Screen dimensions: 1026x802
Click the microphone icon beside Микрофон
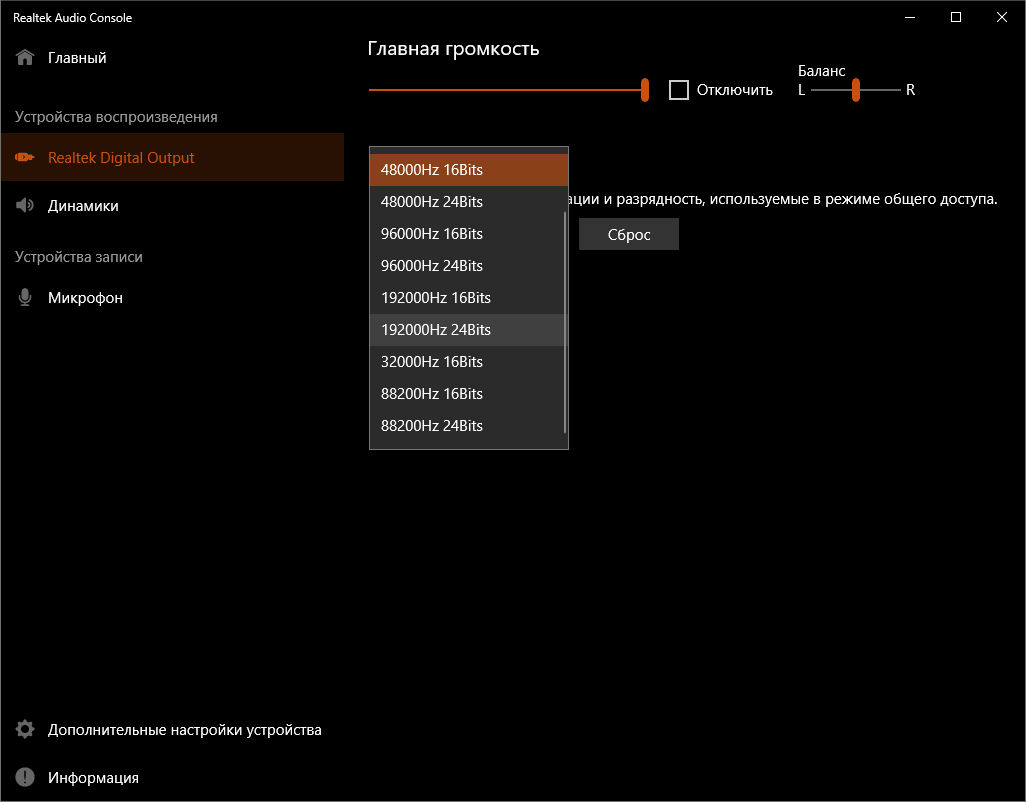(x=25, y=298)
